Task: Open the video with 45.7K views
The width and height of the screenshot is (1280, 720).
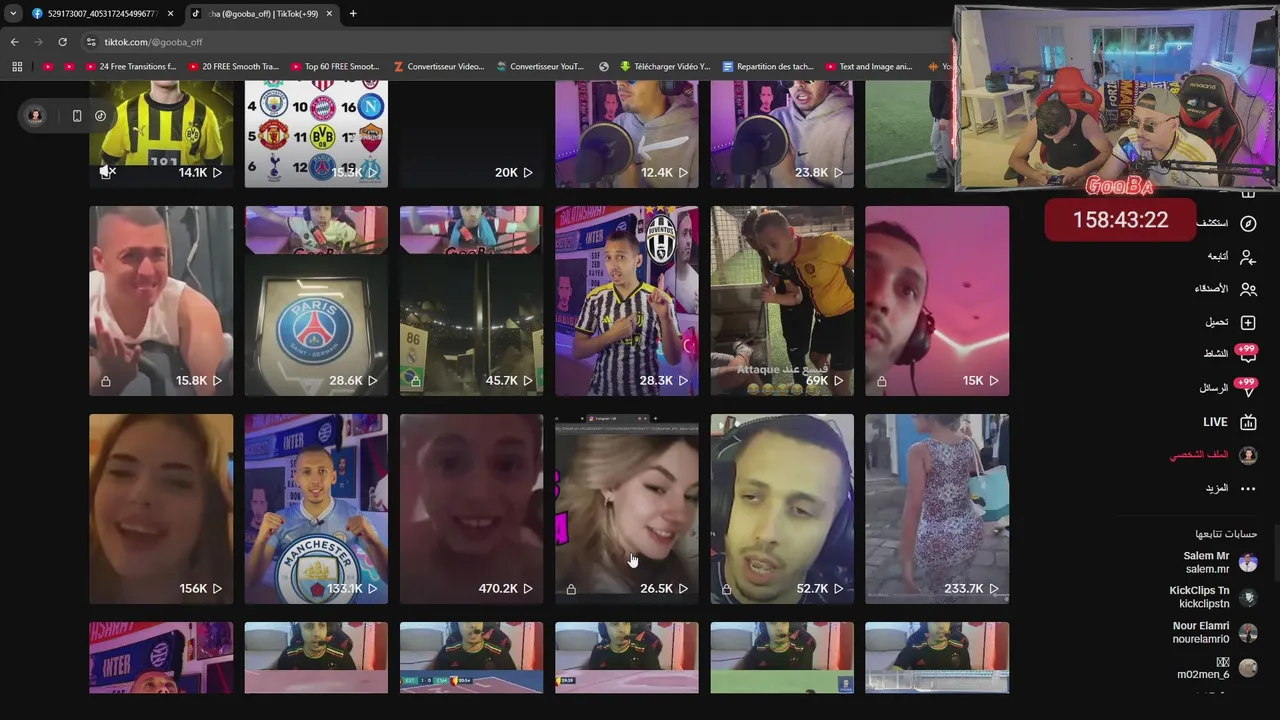Action: click(471, 301)
